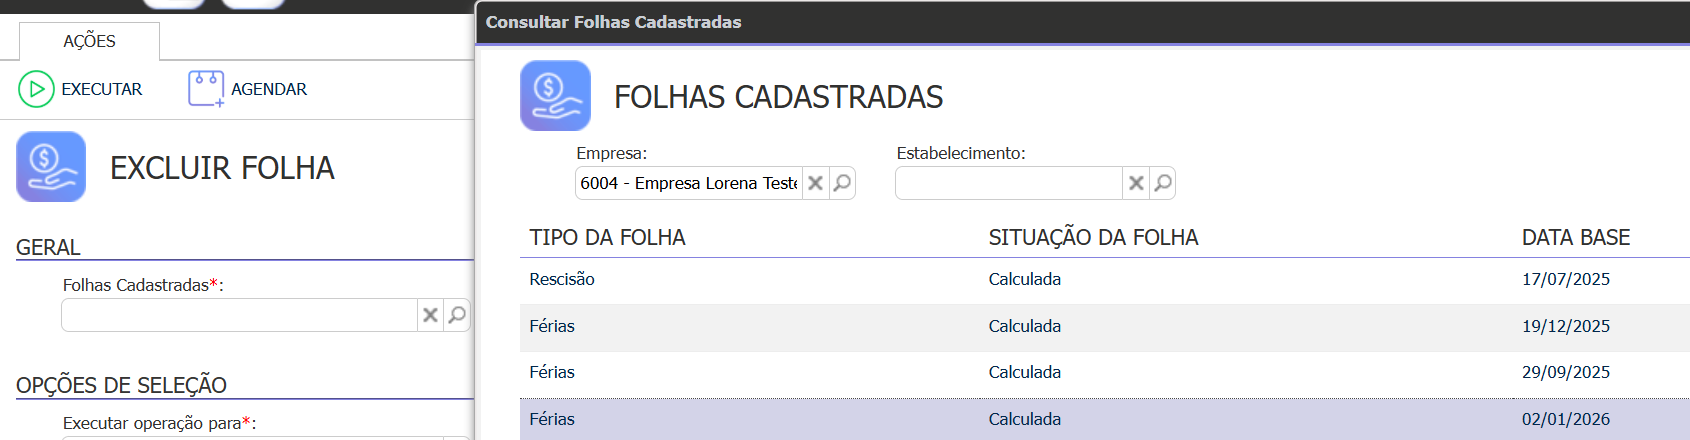The height and width of the screenshot is (440, 1690).
Task: Open the Estabelecimento lookup magnifier
Action: 1163,183
